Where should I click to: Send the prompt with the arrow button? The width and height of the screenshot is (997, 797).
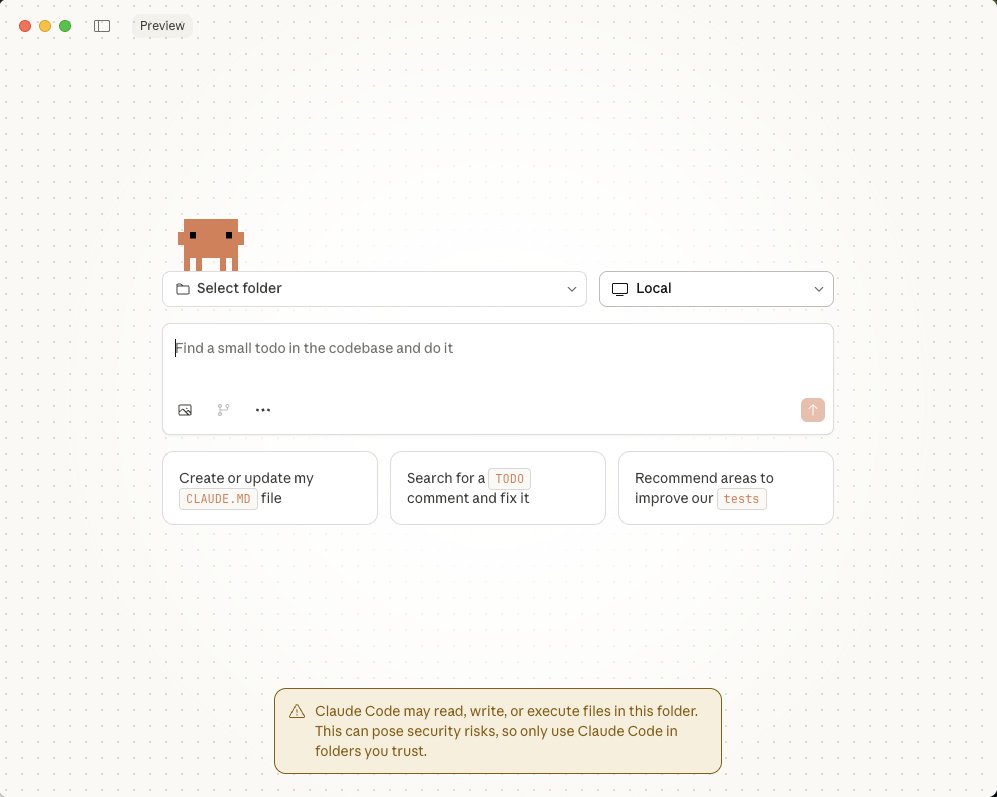pos(813,410)
